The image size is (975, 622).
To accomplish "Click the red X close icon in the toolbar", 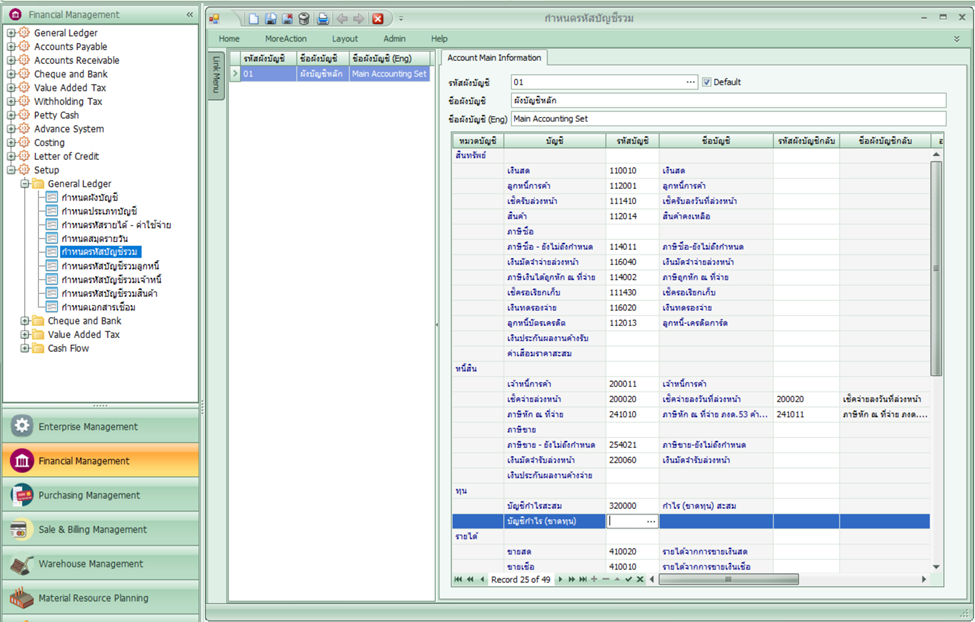I will 378,19.
